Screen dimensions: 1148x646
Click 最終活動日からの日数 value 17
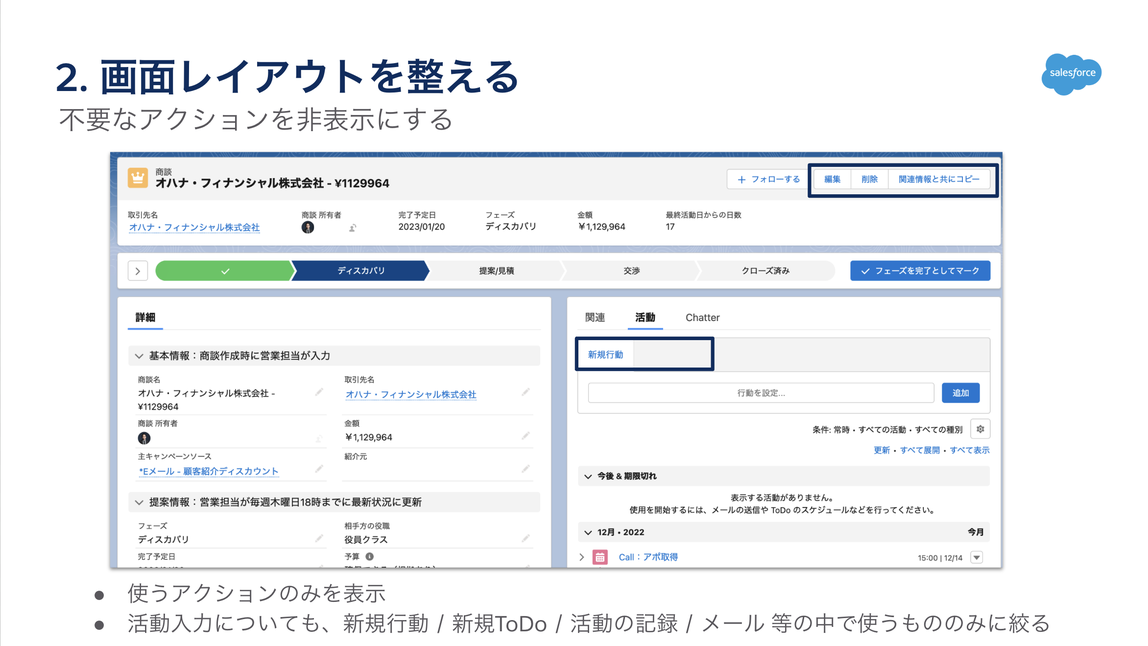[x=670, y=227]
